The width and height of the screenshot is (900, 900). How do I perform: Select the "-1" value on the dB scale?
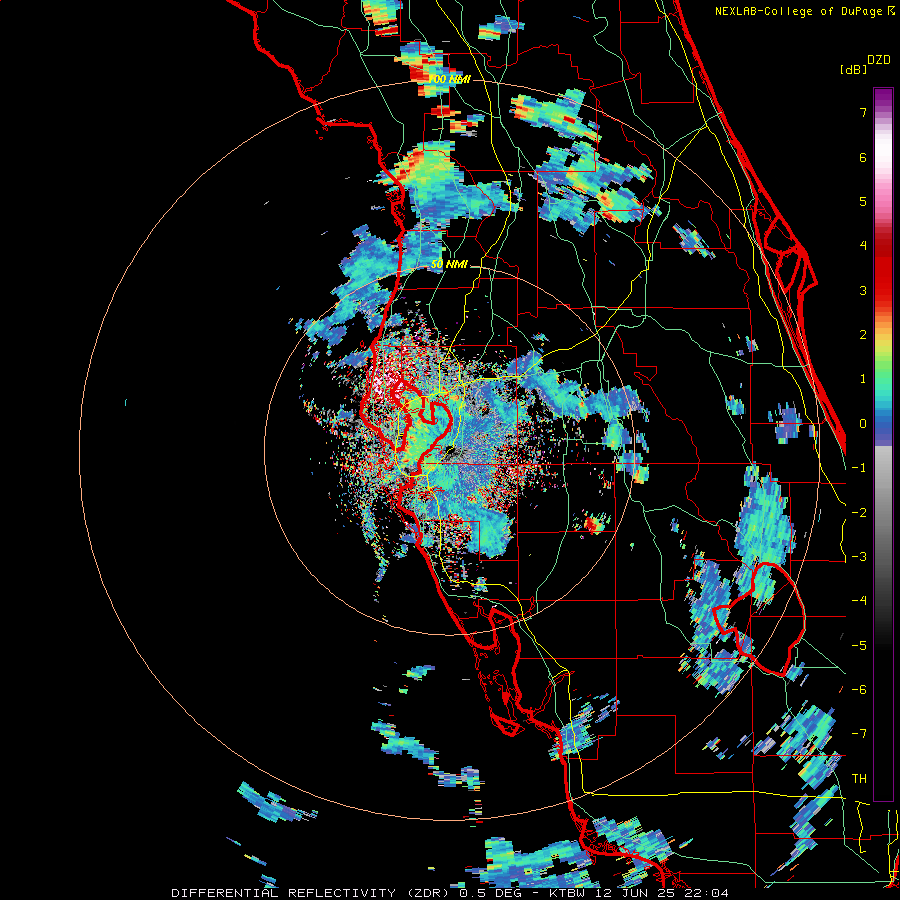coord(859,468)
